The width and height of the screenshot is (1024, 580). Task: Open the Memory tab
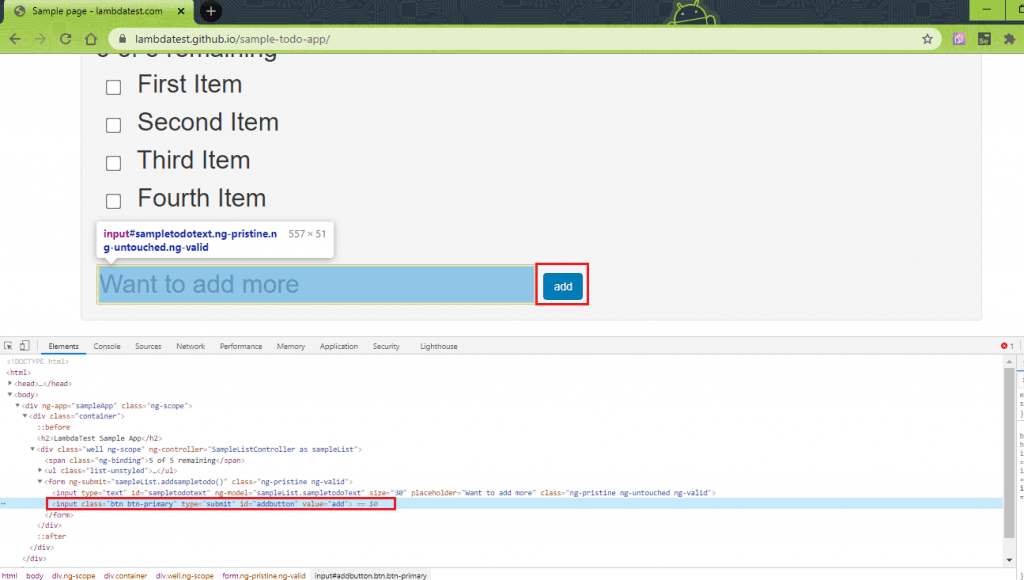point(291,346)
